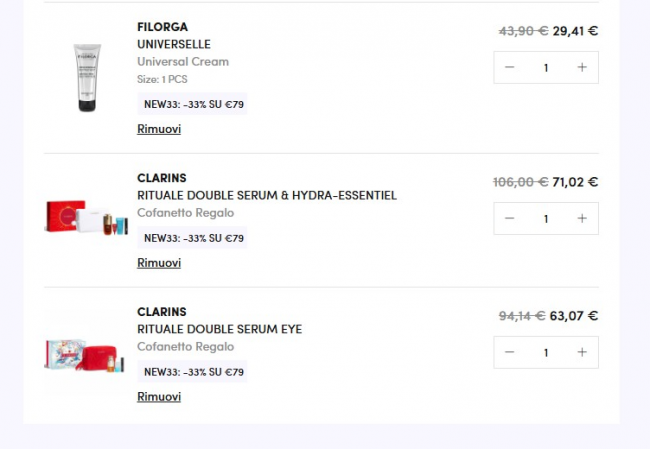Decrease Double Serum & Hydra-Essentiel quantity

point(510,218)
